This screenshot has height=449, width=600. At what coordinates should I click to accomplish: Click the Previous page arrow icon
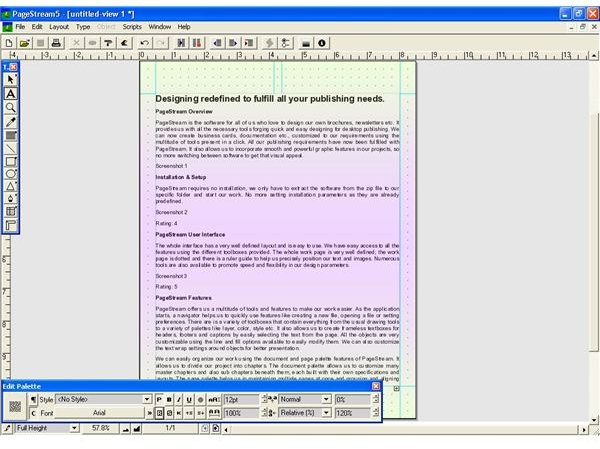(x=217, y=43)
